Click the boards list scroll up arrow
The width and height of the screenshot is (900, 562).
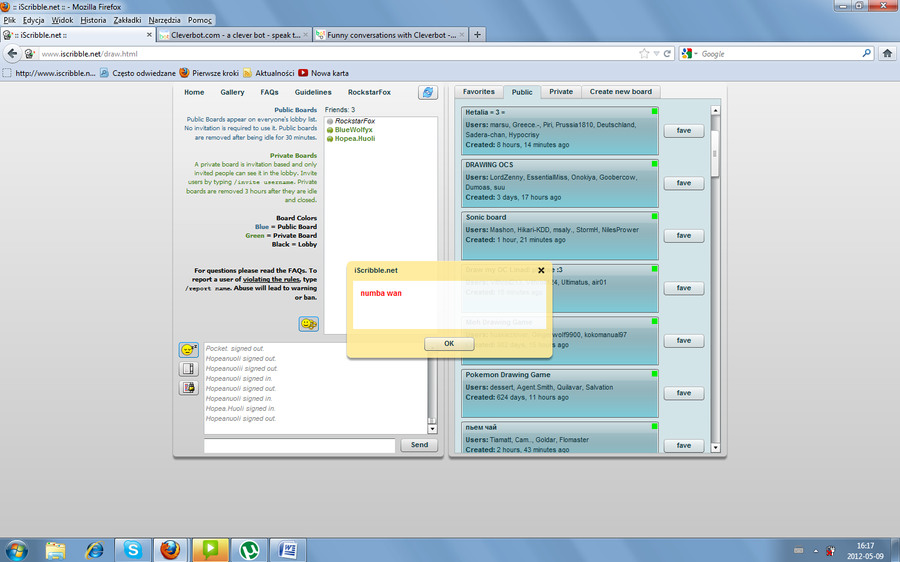[715, 110]
